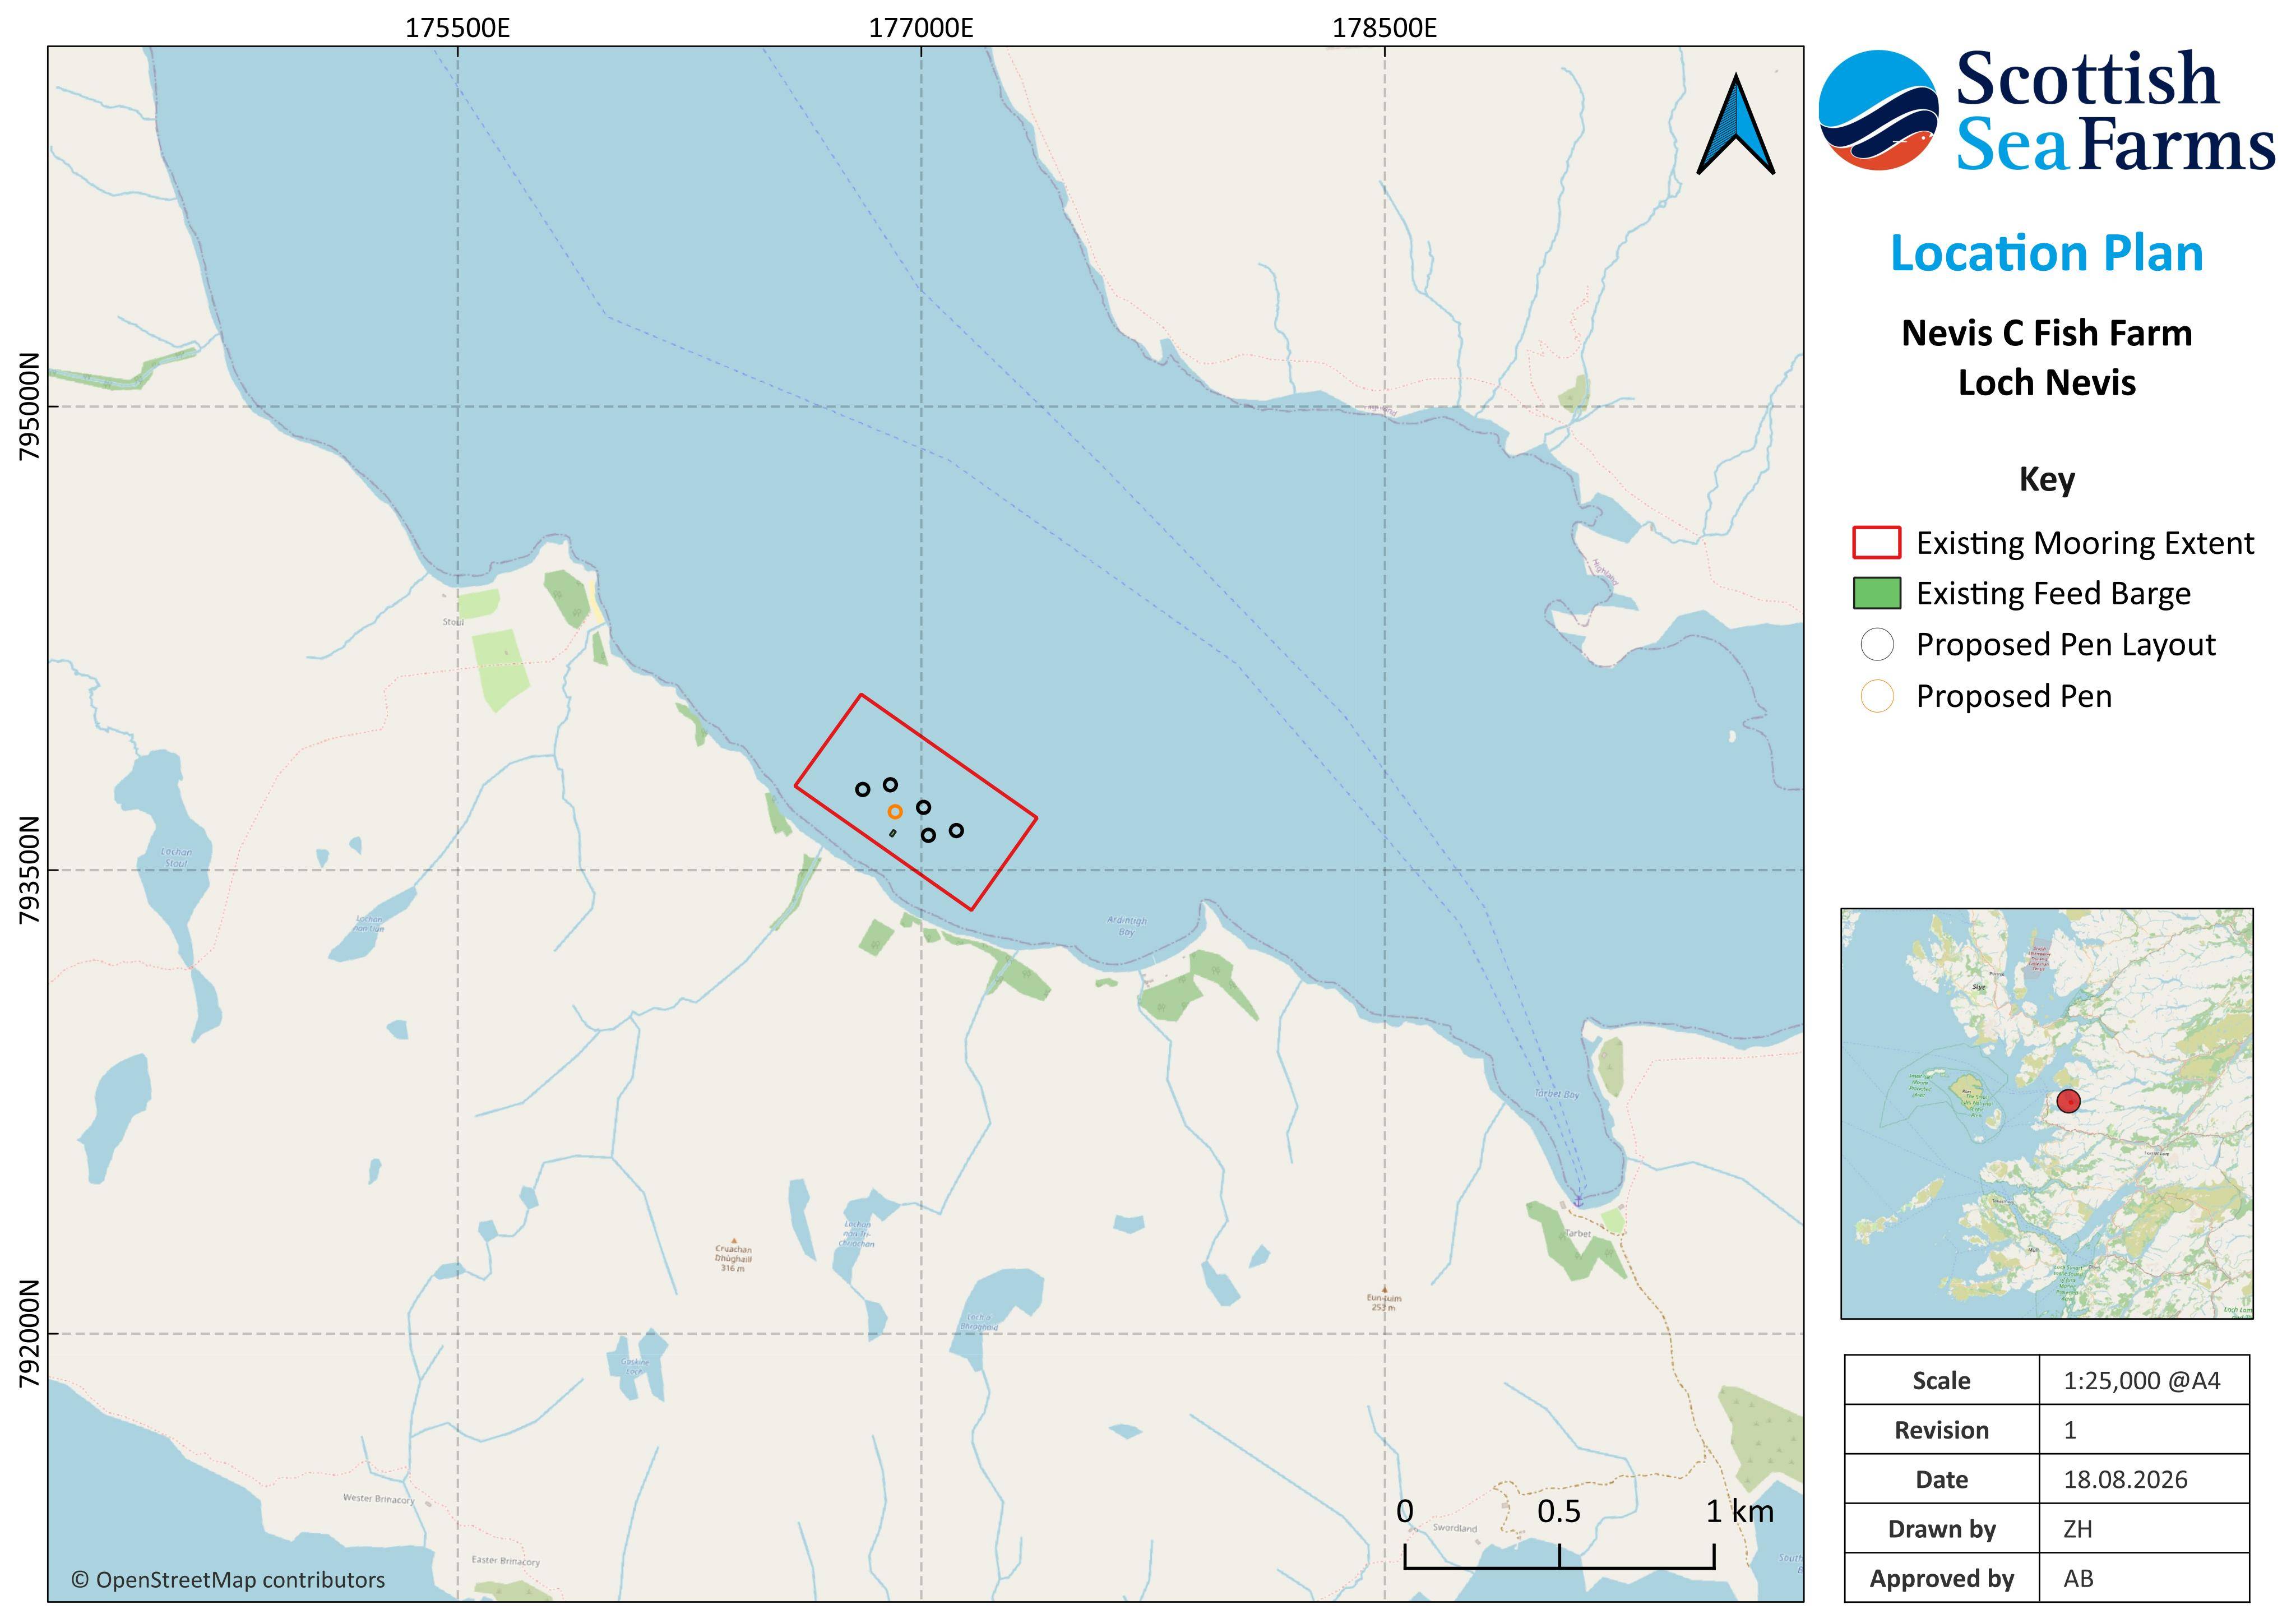Click the Existing Mooring Extent legend text
This screenshot has height=1623, width=2296.
point(2085,543)
